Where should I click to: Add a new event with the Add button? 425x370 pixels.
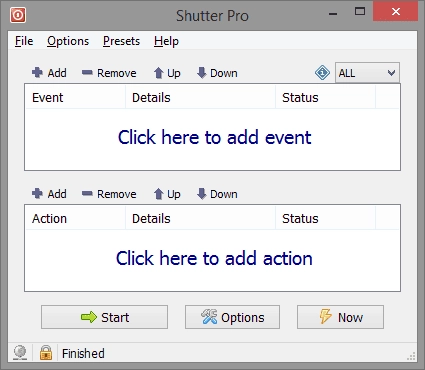click(x=49, y=73)
